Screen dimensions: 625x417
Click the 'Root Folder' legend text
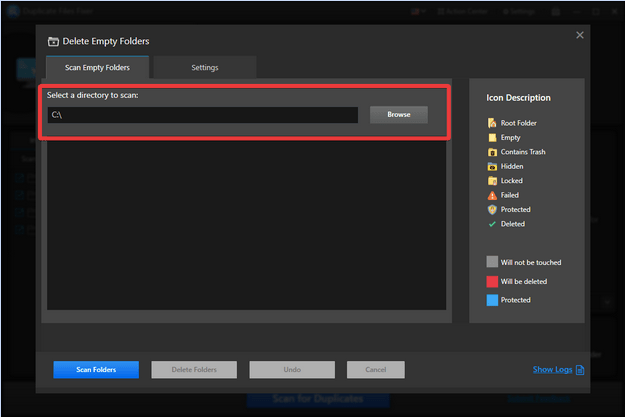[519, 123]
